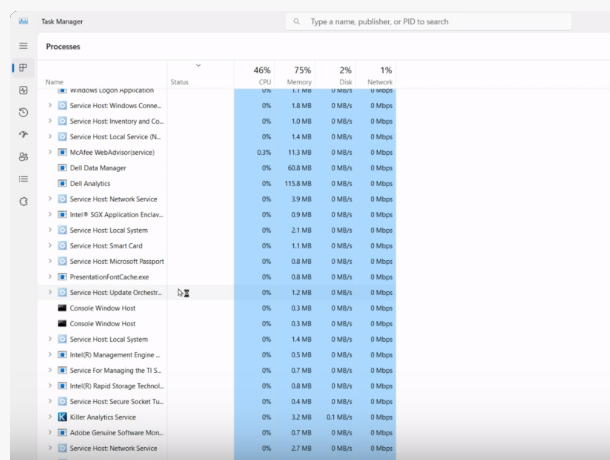The height and width of the screenshot is (460, 610).
Task: Click the Intel(R) Management Engine icon
Action: click(62, 355)
